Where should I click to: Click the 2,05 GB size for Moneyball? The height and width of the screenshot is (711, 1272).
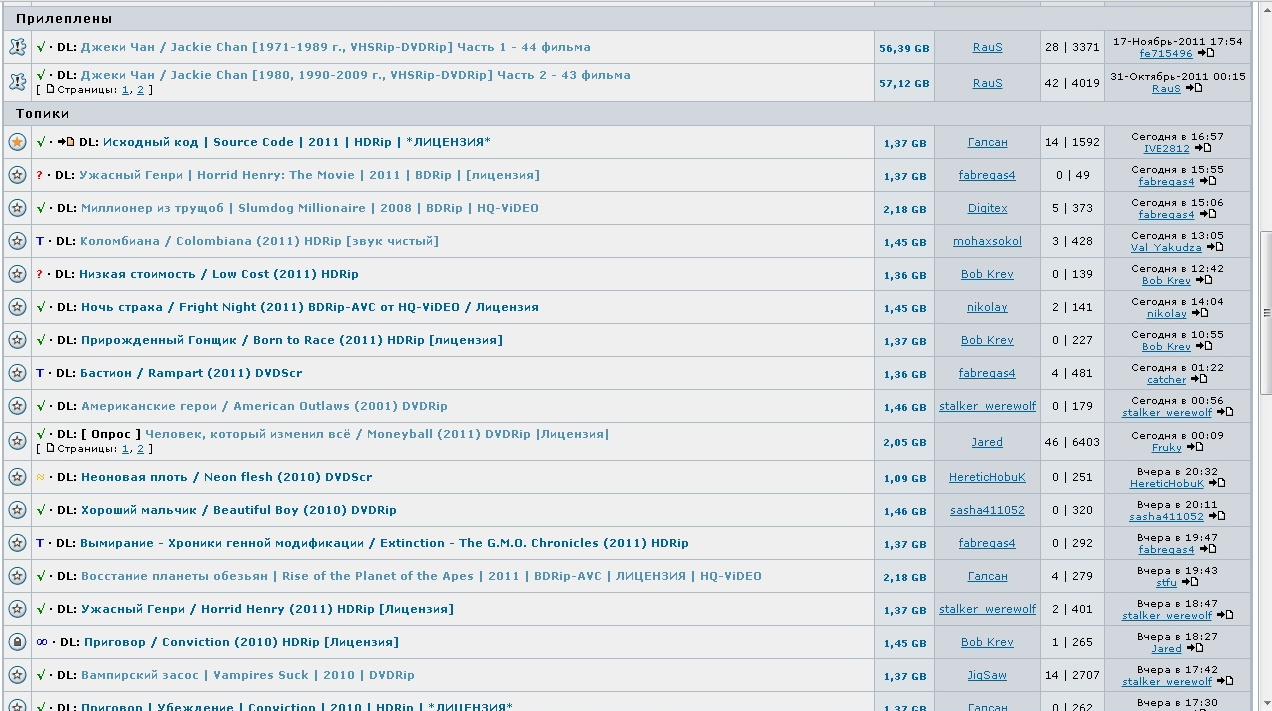point(904,442)
